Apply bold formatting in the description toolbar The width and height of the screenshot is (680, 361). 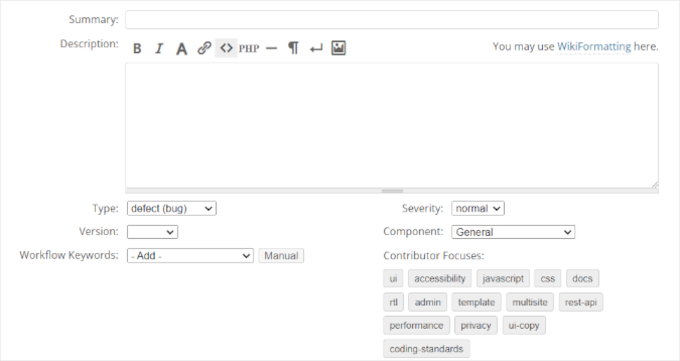tap(137, 48)
